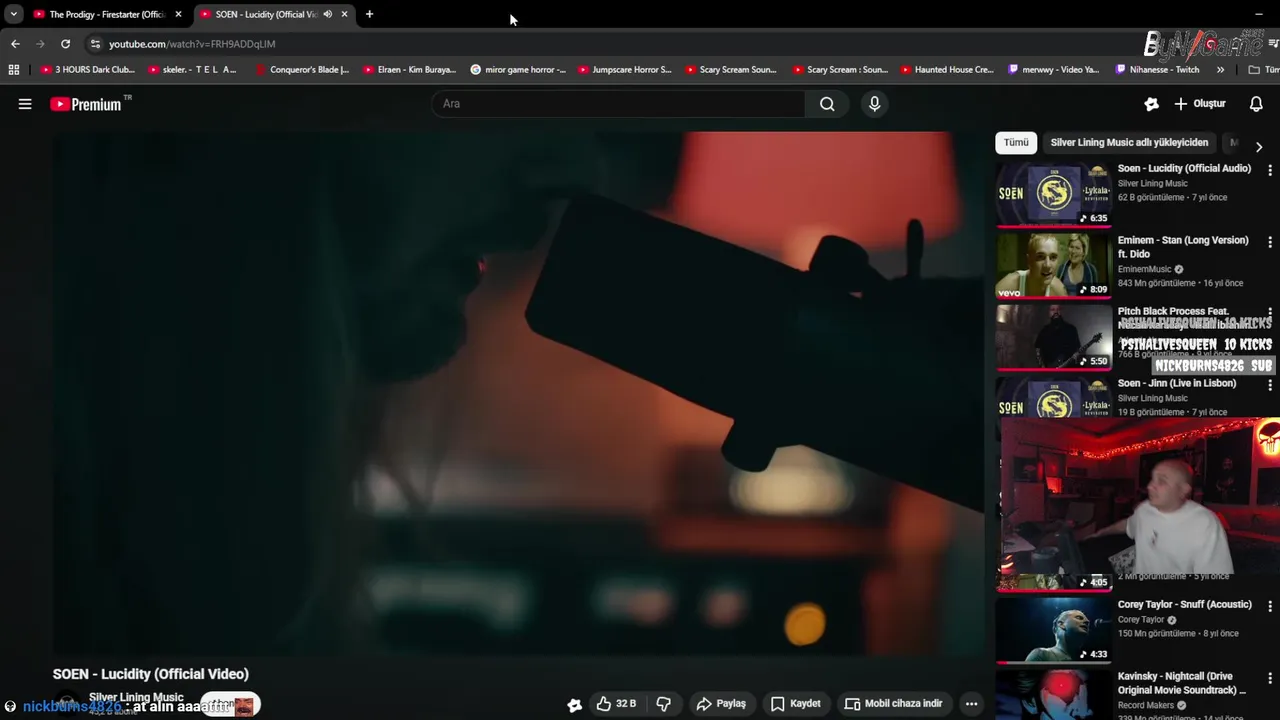1280x720 pixels.
Task: Close The Prodigy - Firestarter tab
Action: (x=178, y=14)
